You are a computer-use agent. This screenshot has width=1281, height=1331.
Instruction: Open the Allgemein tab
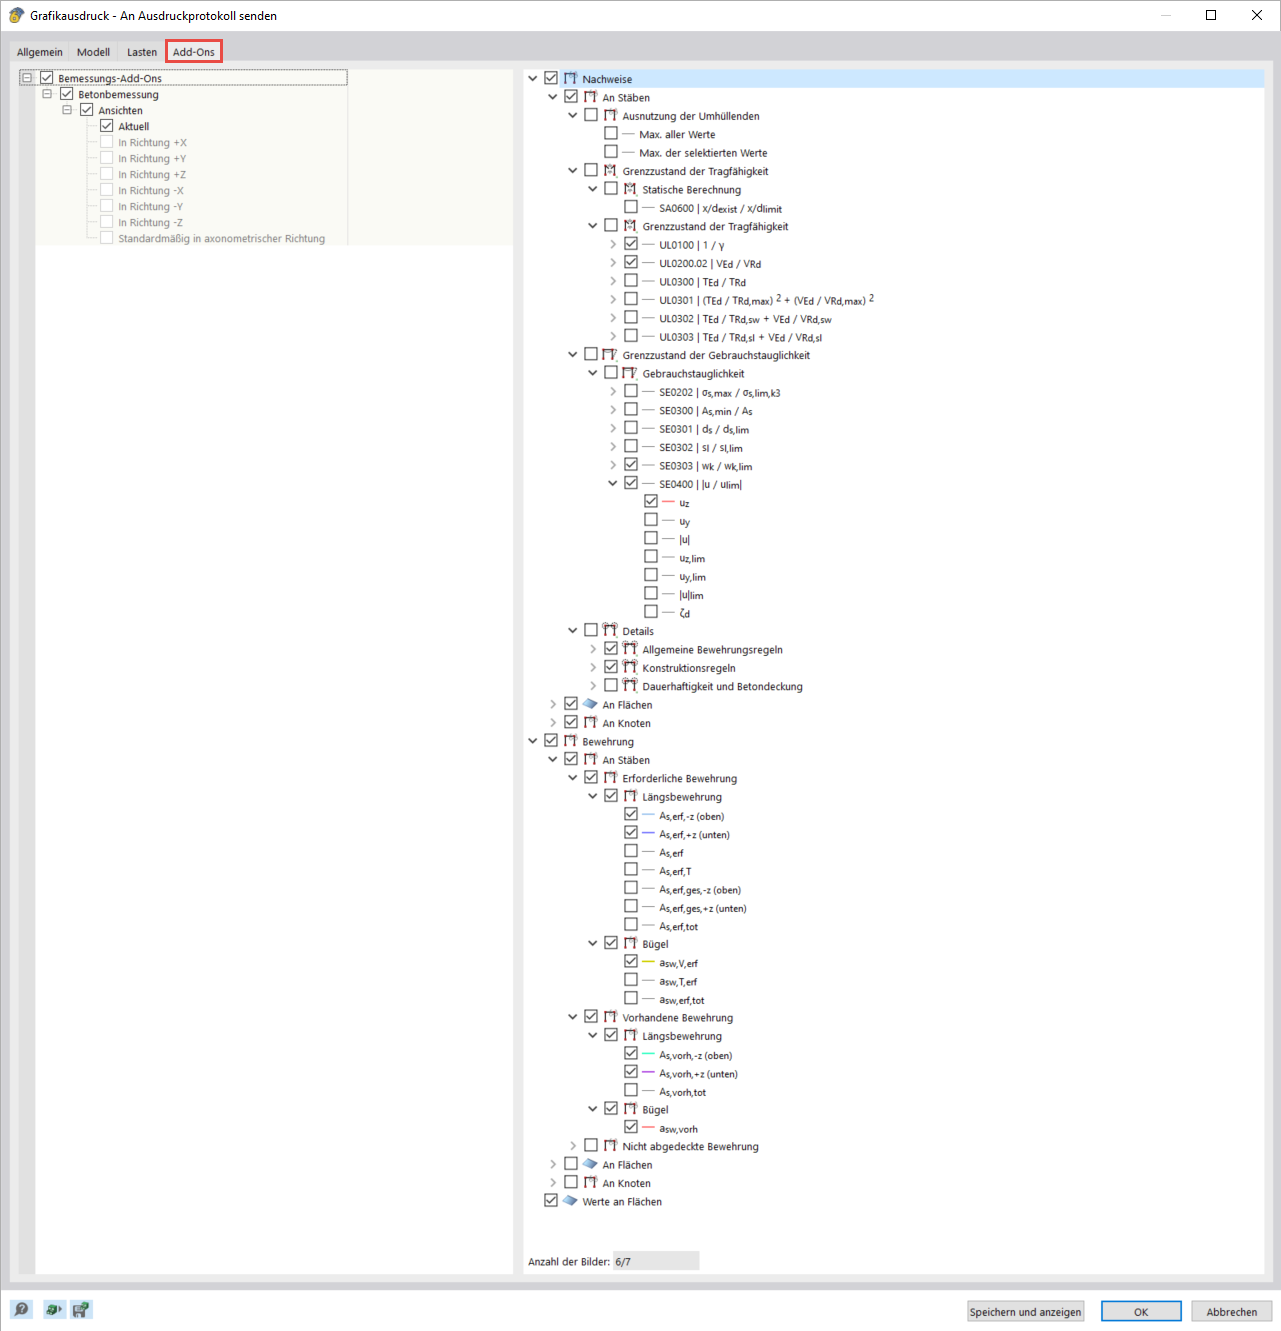pos(40,51)
